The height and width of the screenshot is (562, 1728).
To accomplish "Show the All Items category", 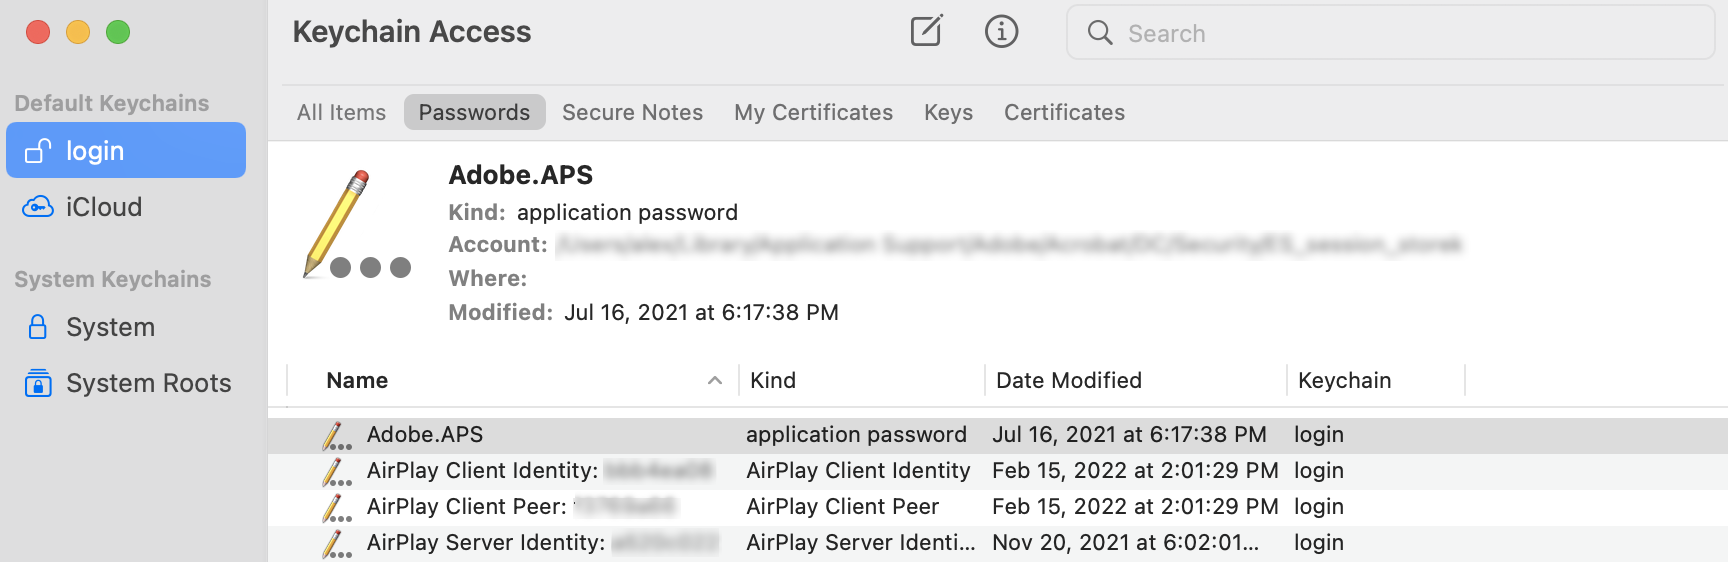I will coord(341,112).
